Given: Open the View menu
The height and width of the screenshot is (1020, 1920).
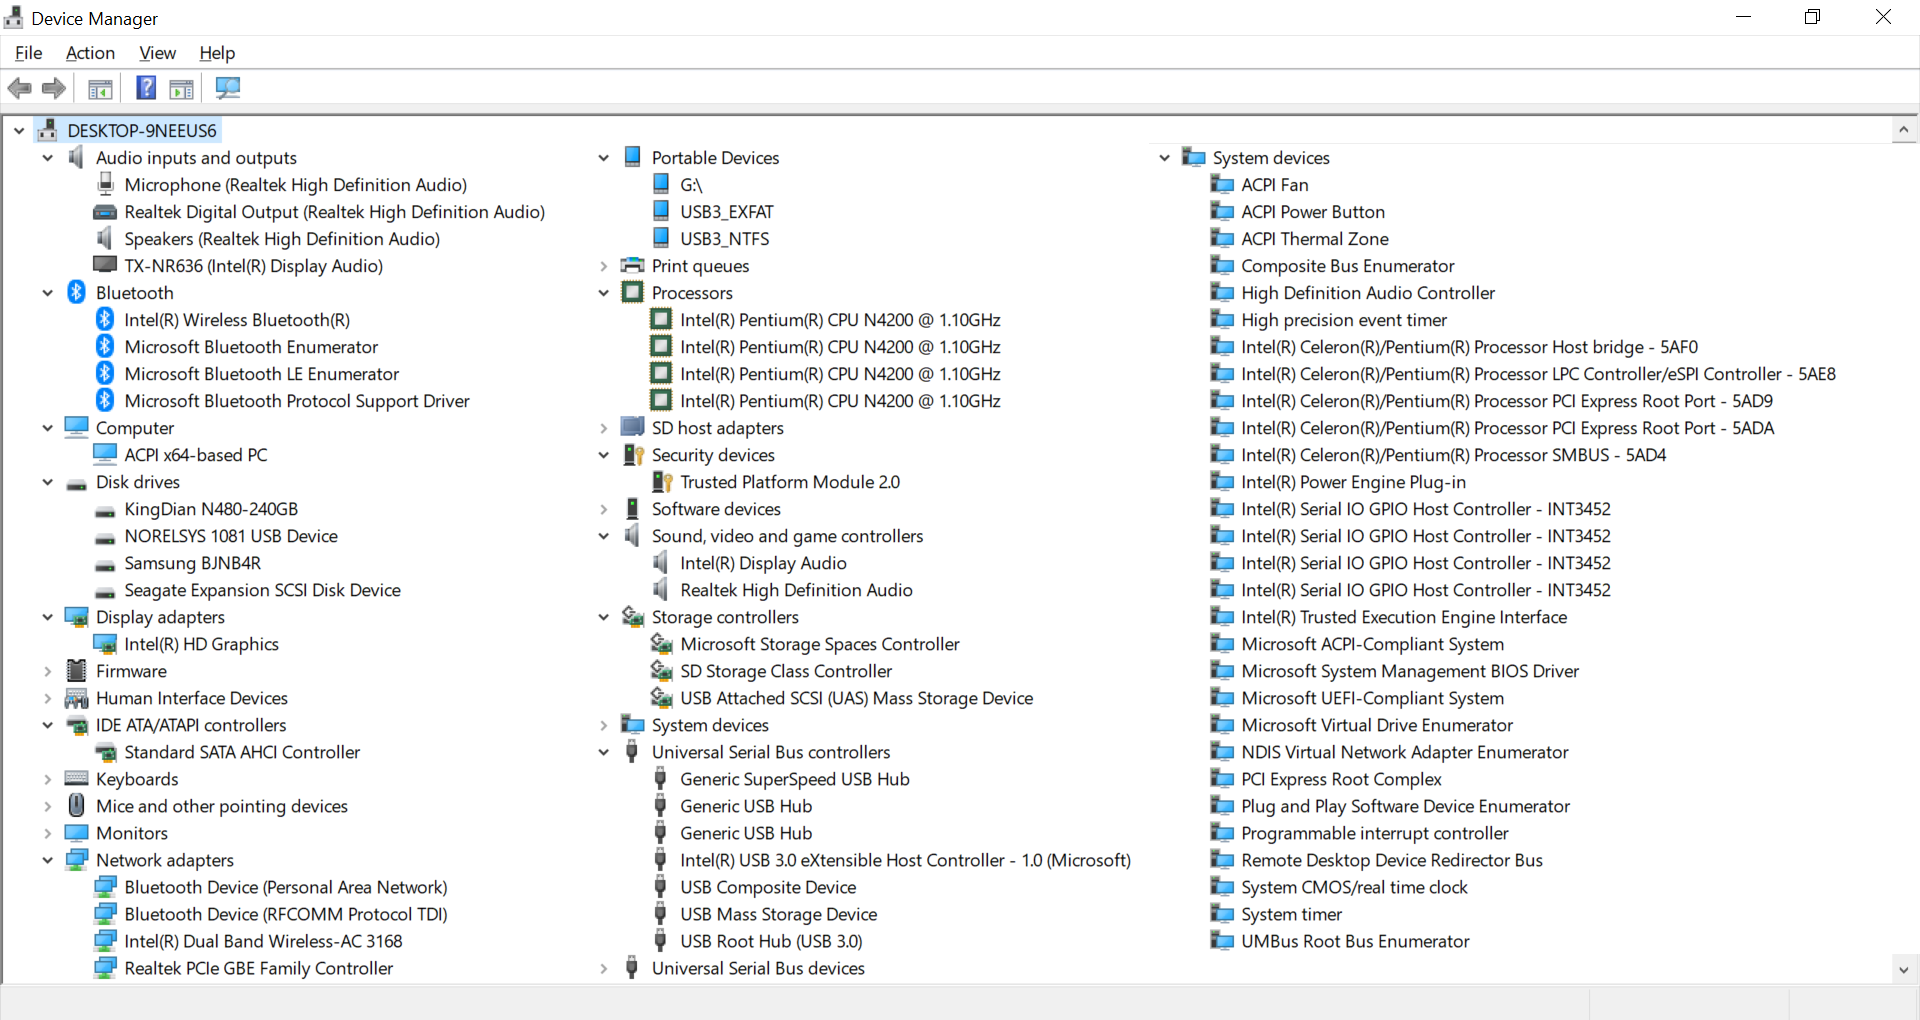Looking at the screenshot, I should pos(157,53).
